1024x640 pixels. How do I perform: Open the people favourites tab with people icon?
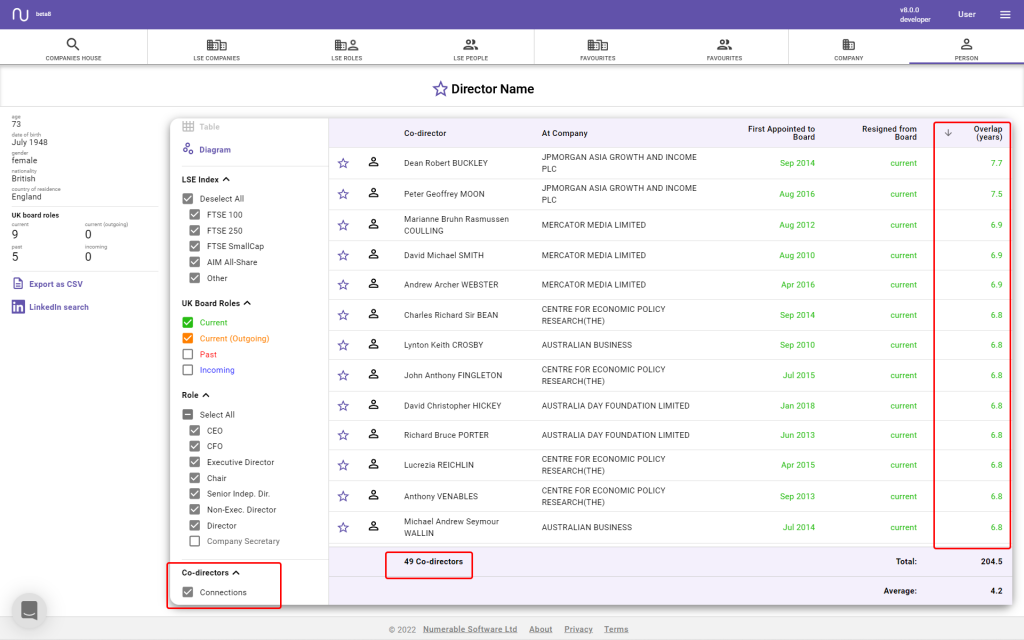724,48
